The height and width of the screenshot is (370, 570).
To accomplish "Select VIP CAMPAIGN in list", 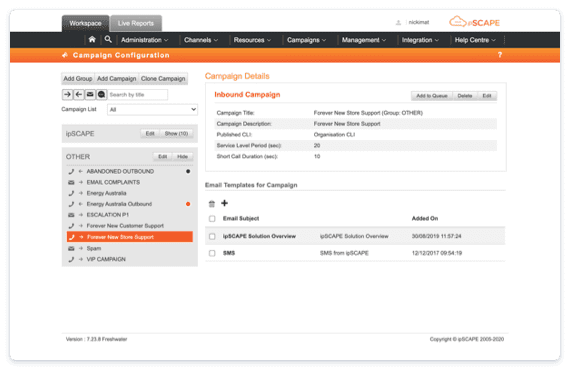I will (106, 259).
